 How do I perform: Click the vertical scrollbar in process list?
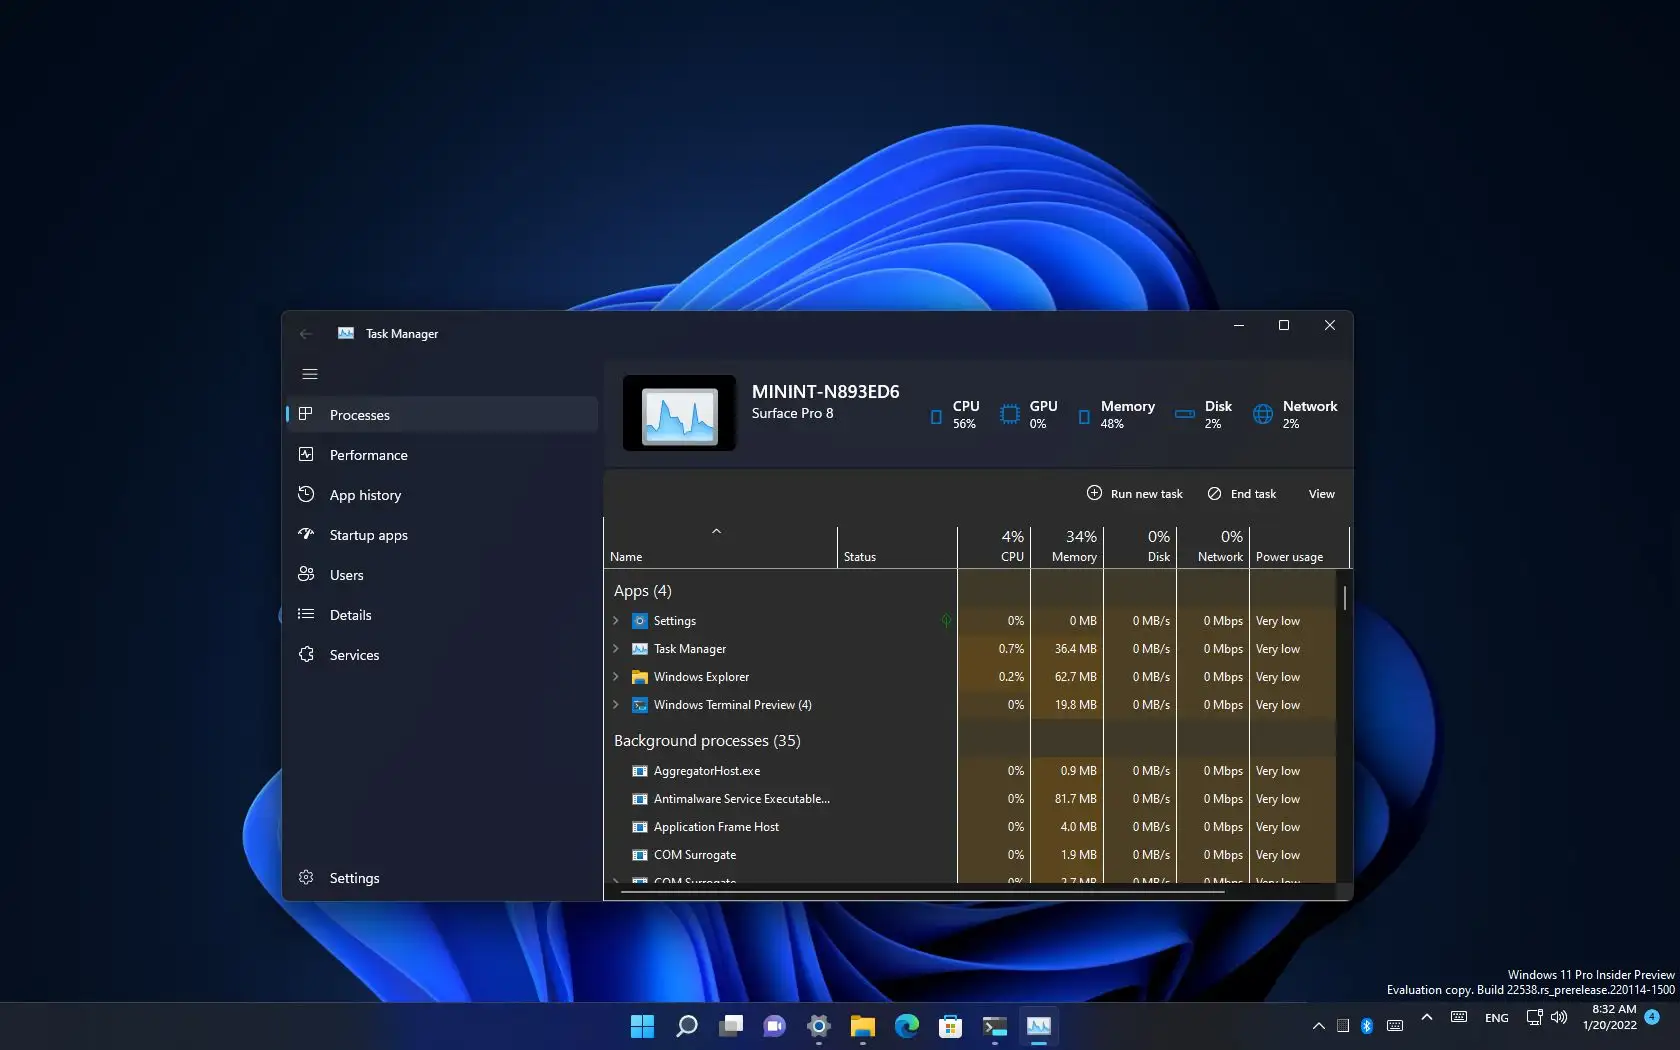(1344, 600)
